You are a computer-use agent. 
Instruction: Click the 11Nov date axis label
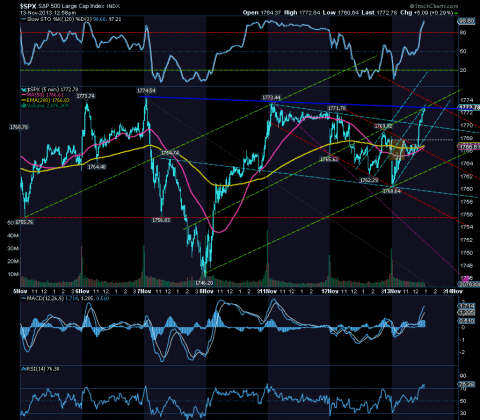pyautogui.click(x=269, y=291)
